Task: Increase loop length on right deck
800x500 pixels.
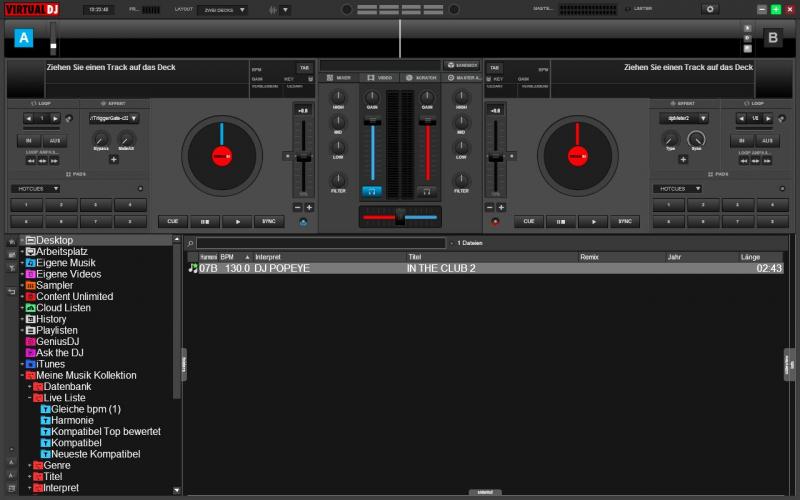Action: (768, 118)
